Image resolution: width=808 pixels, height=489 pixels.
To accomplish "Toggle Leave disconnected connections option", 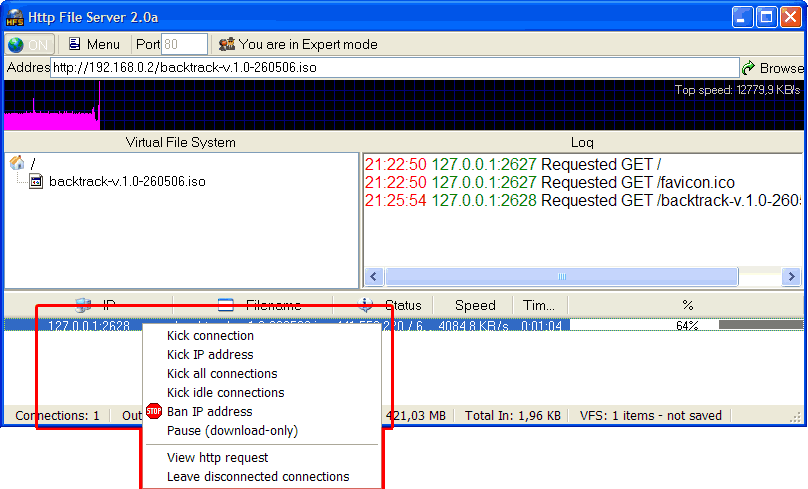I will coord(258,477).
